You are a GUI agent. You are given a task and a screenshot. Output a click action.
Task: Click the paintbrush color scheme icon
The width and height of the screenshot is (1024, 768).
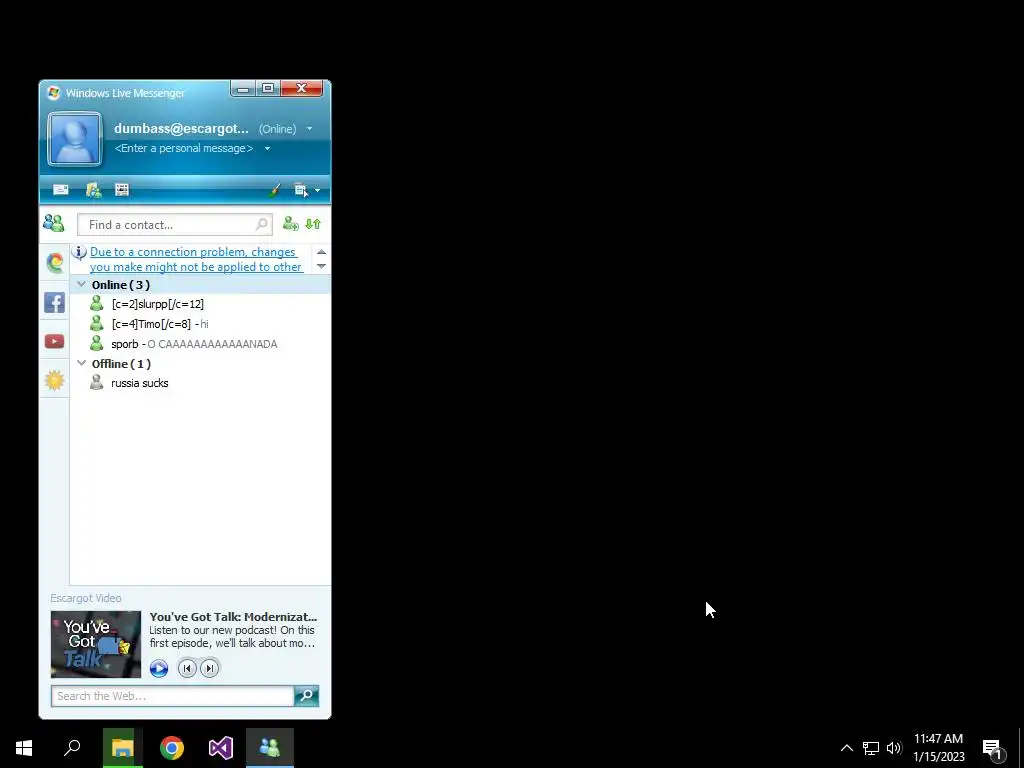274,190
